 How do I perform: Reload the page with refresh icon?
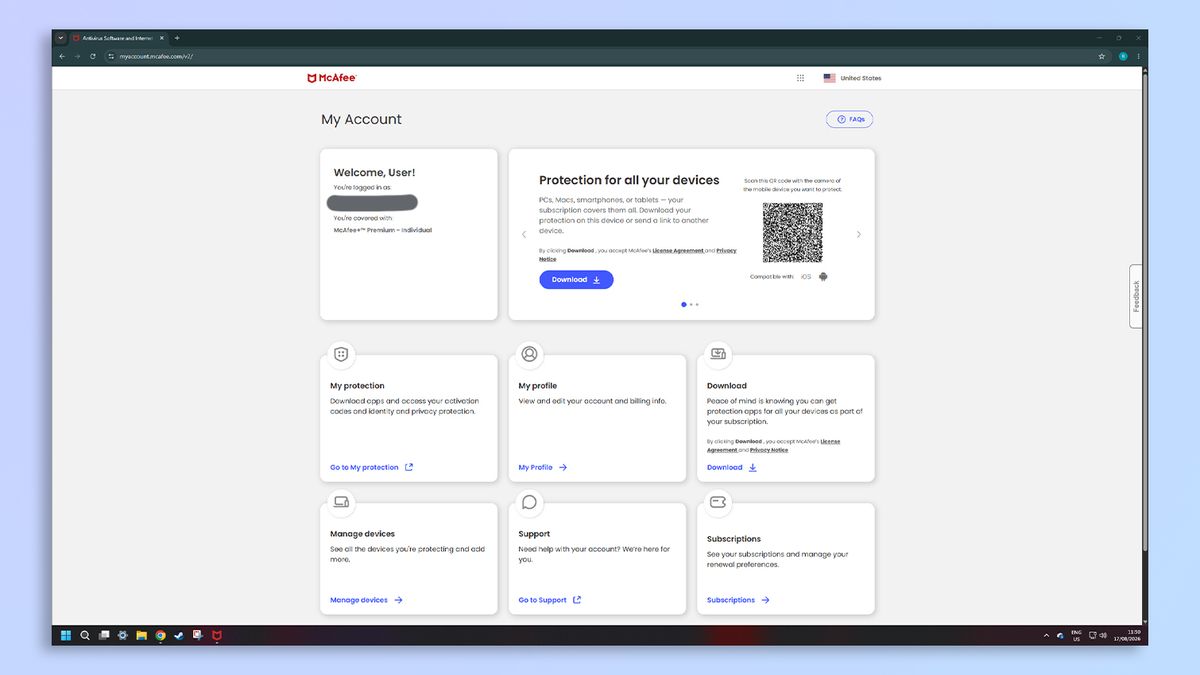click(x=93, y=56)
